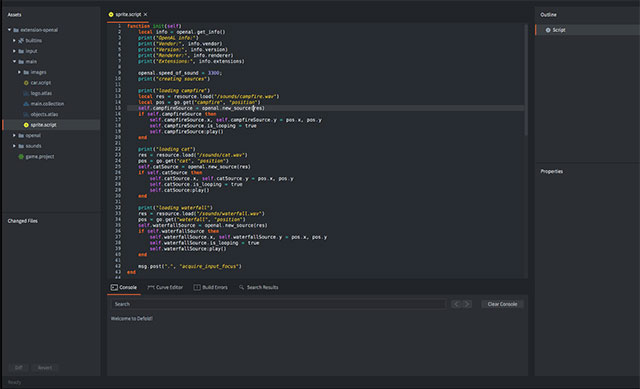
Task: Click the 'Changed Files' panel heading
Action: pyautogui.click(x=22, y=221)
